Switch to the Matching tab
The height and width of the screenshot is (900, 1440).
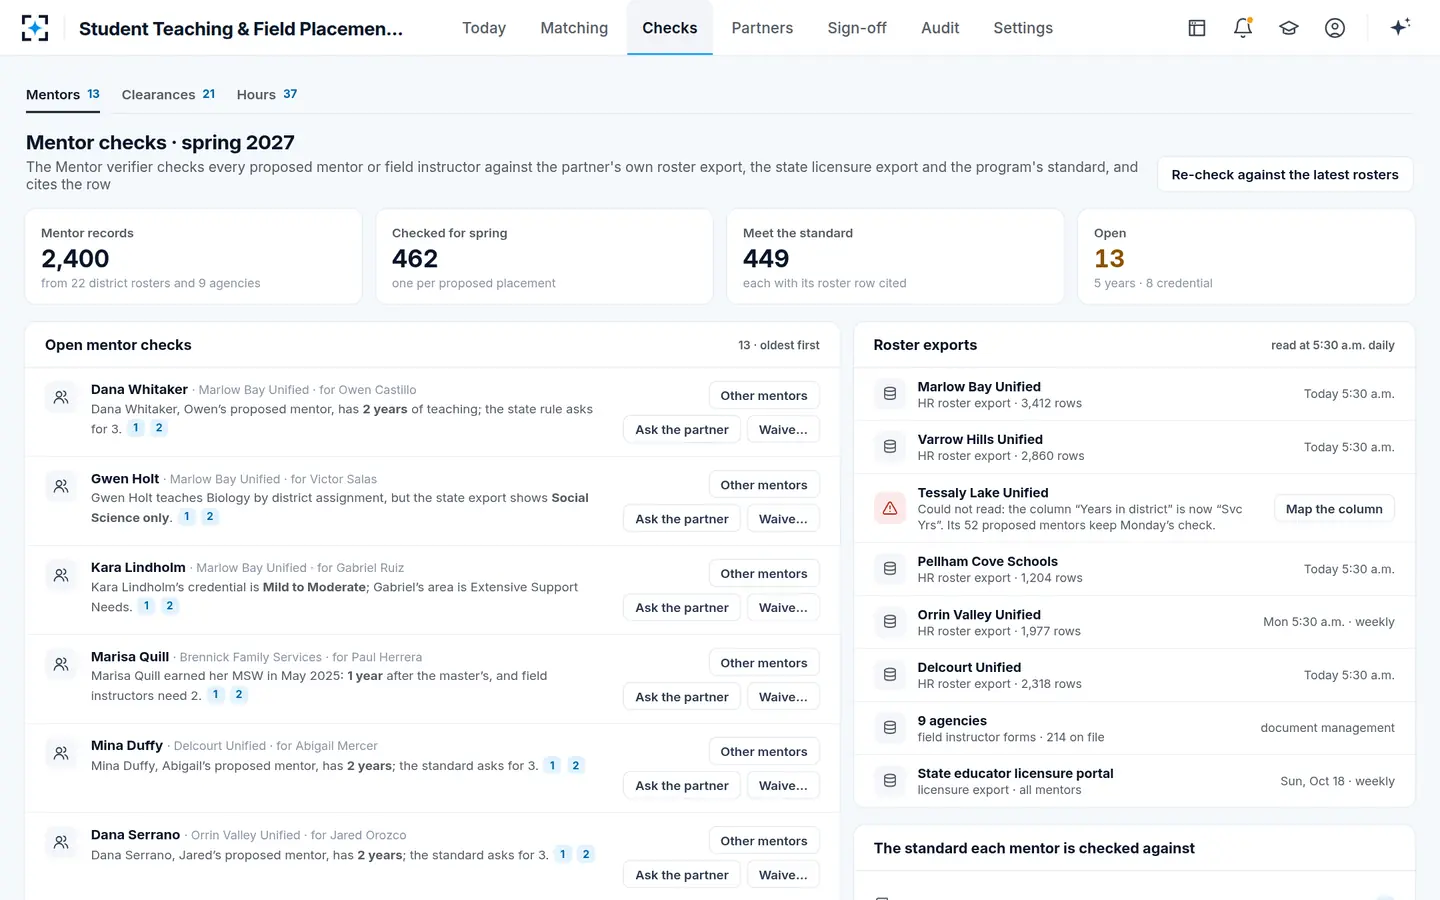(574, 28)
